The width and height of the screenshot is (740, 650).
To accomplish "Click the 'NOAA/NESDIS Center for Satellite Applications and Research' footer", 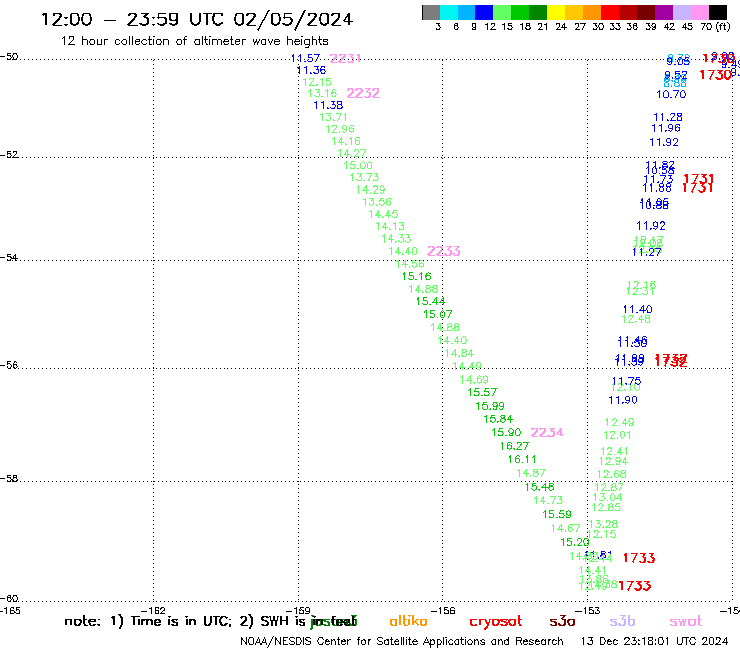I will [402, 642].
